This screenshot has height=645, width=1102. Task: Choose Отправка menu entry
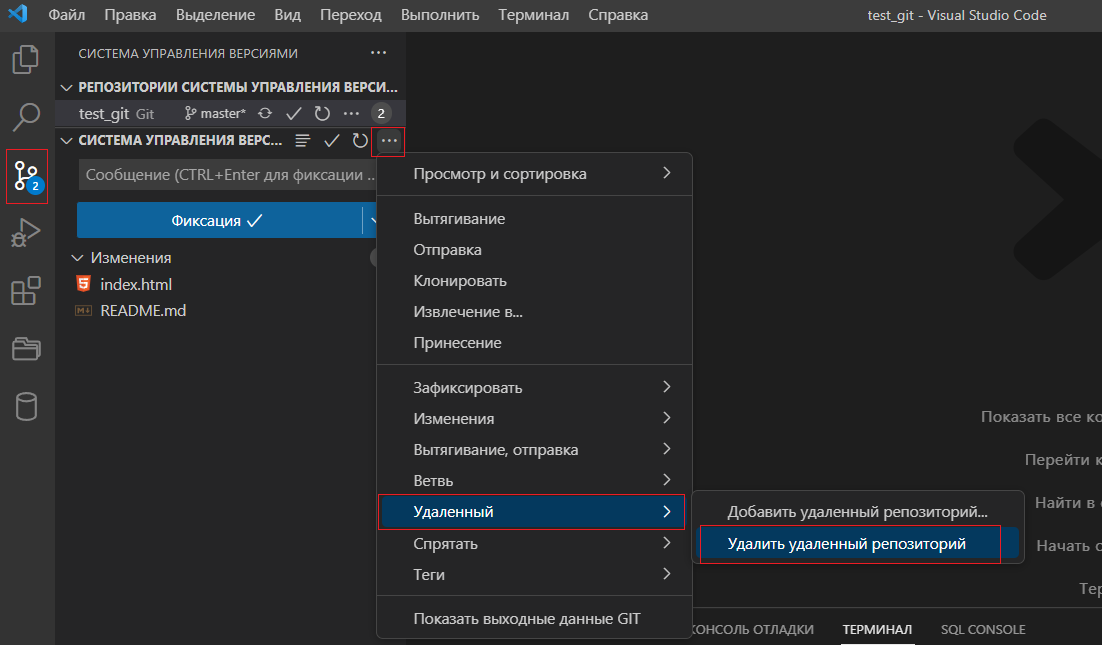[x=535, y=249]
